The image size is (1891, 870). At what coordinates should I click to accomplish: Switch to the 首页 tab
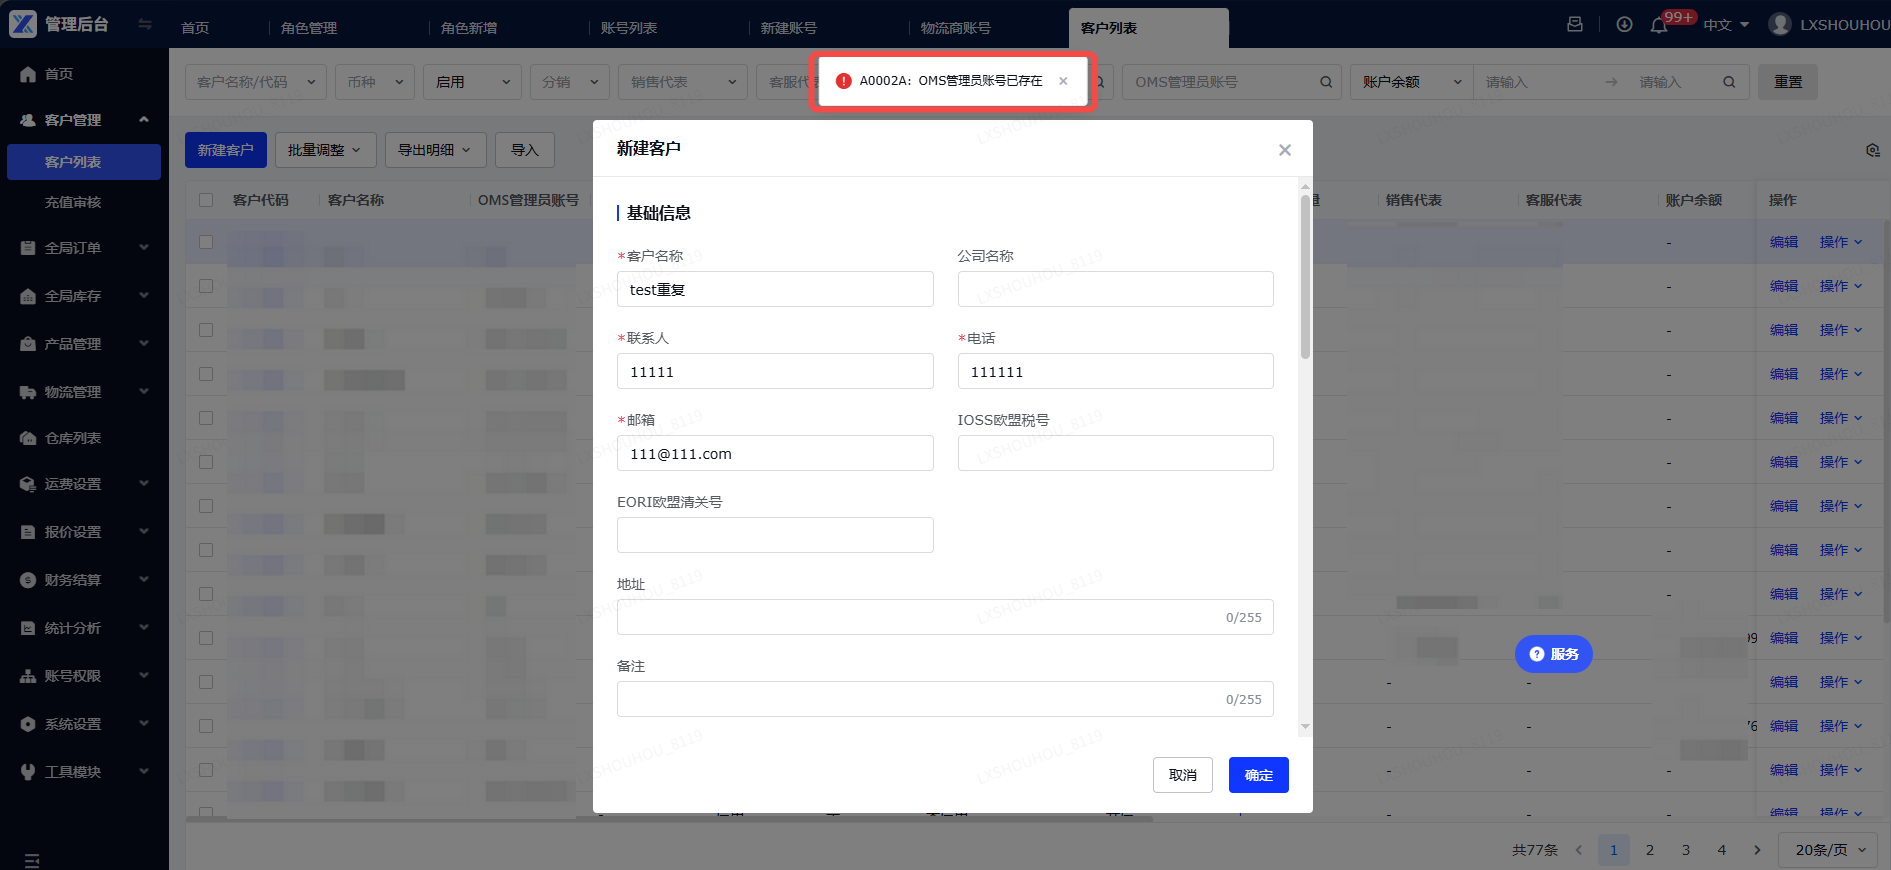click(195, 28)
